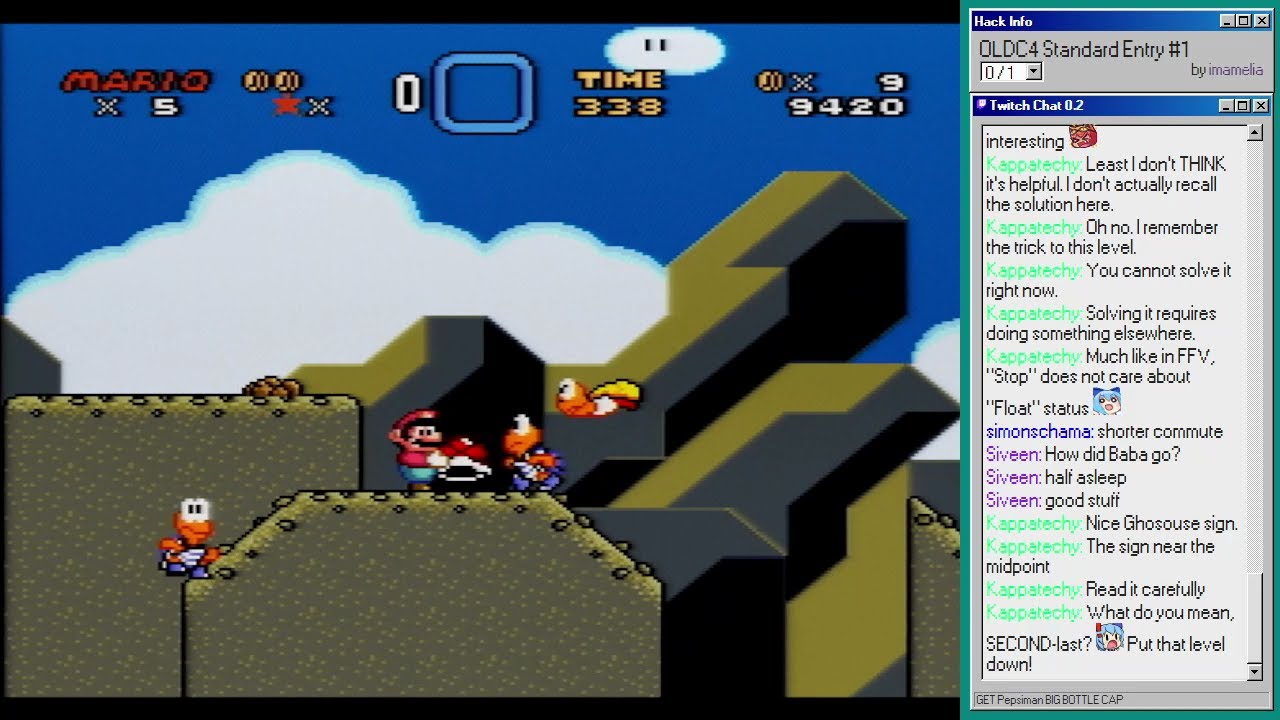
Task: Click the Hack Info title bar
Action: tap(1120, 21)
